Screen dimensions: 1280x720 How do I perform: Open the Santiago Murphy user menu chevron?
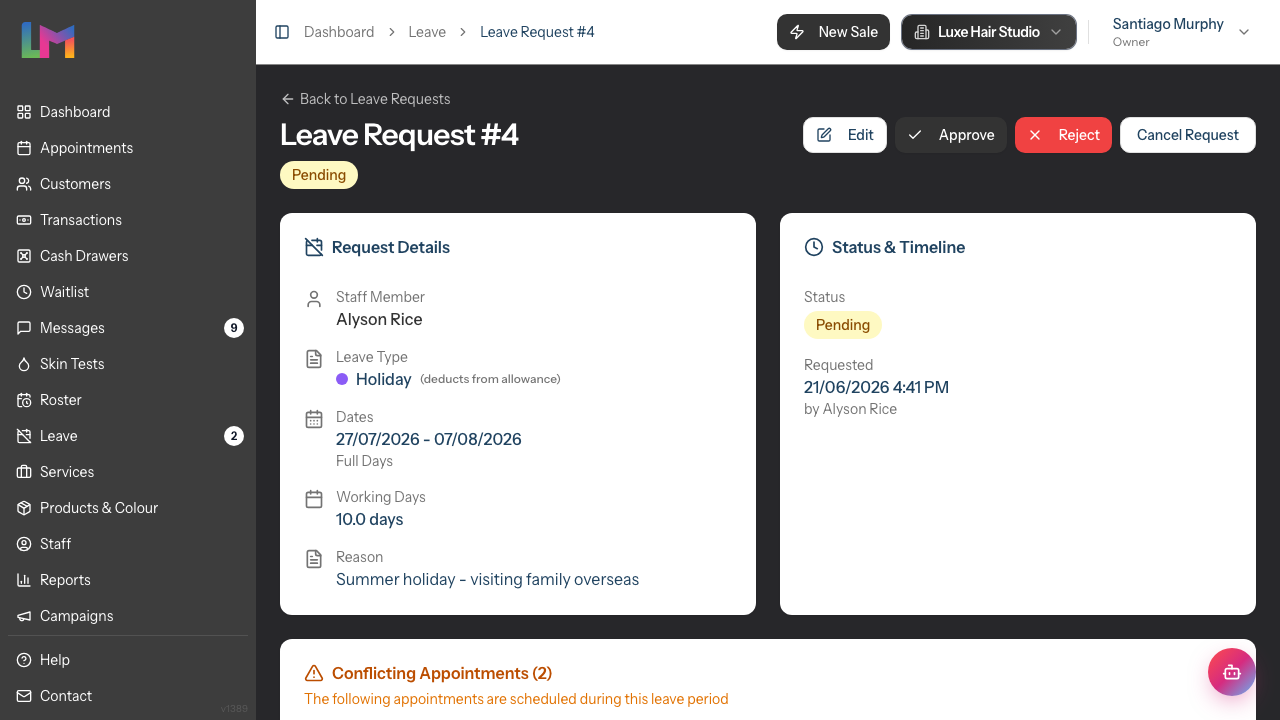click(1244, 32)
